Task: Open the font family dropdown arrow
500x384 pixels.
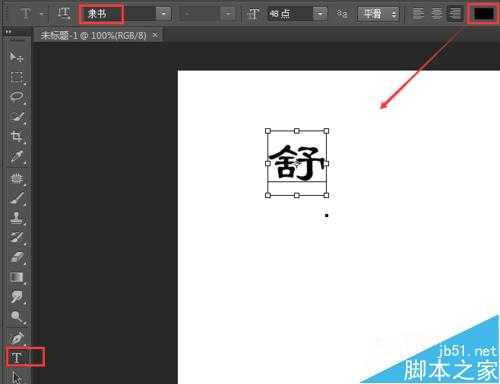Action: click(x=163, y=14)
